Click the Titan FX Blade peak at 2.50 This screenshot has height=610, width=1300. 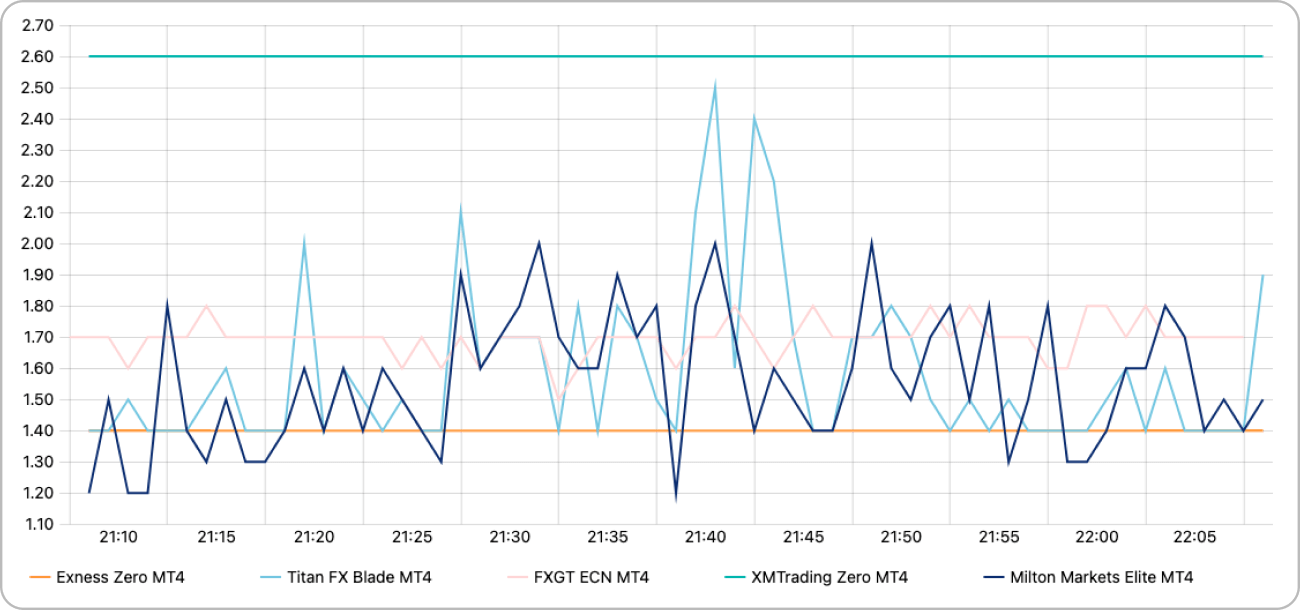point(715,87)
